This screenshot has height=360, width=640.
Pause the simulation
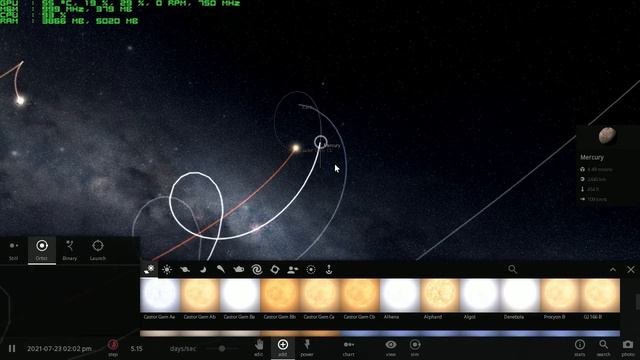pyautogui.click(x=12, y=349)
